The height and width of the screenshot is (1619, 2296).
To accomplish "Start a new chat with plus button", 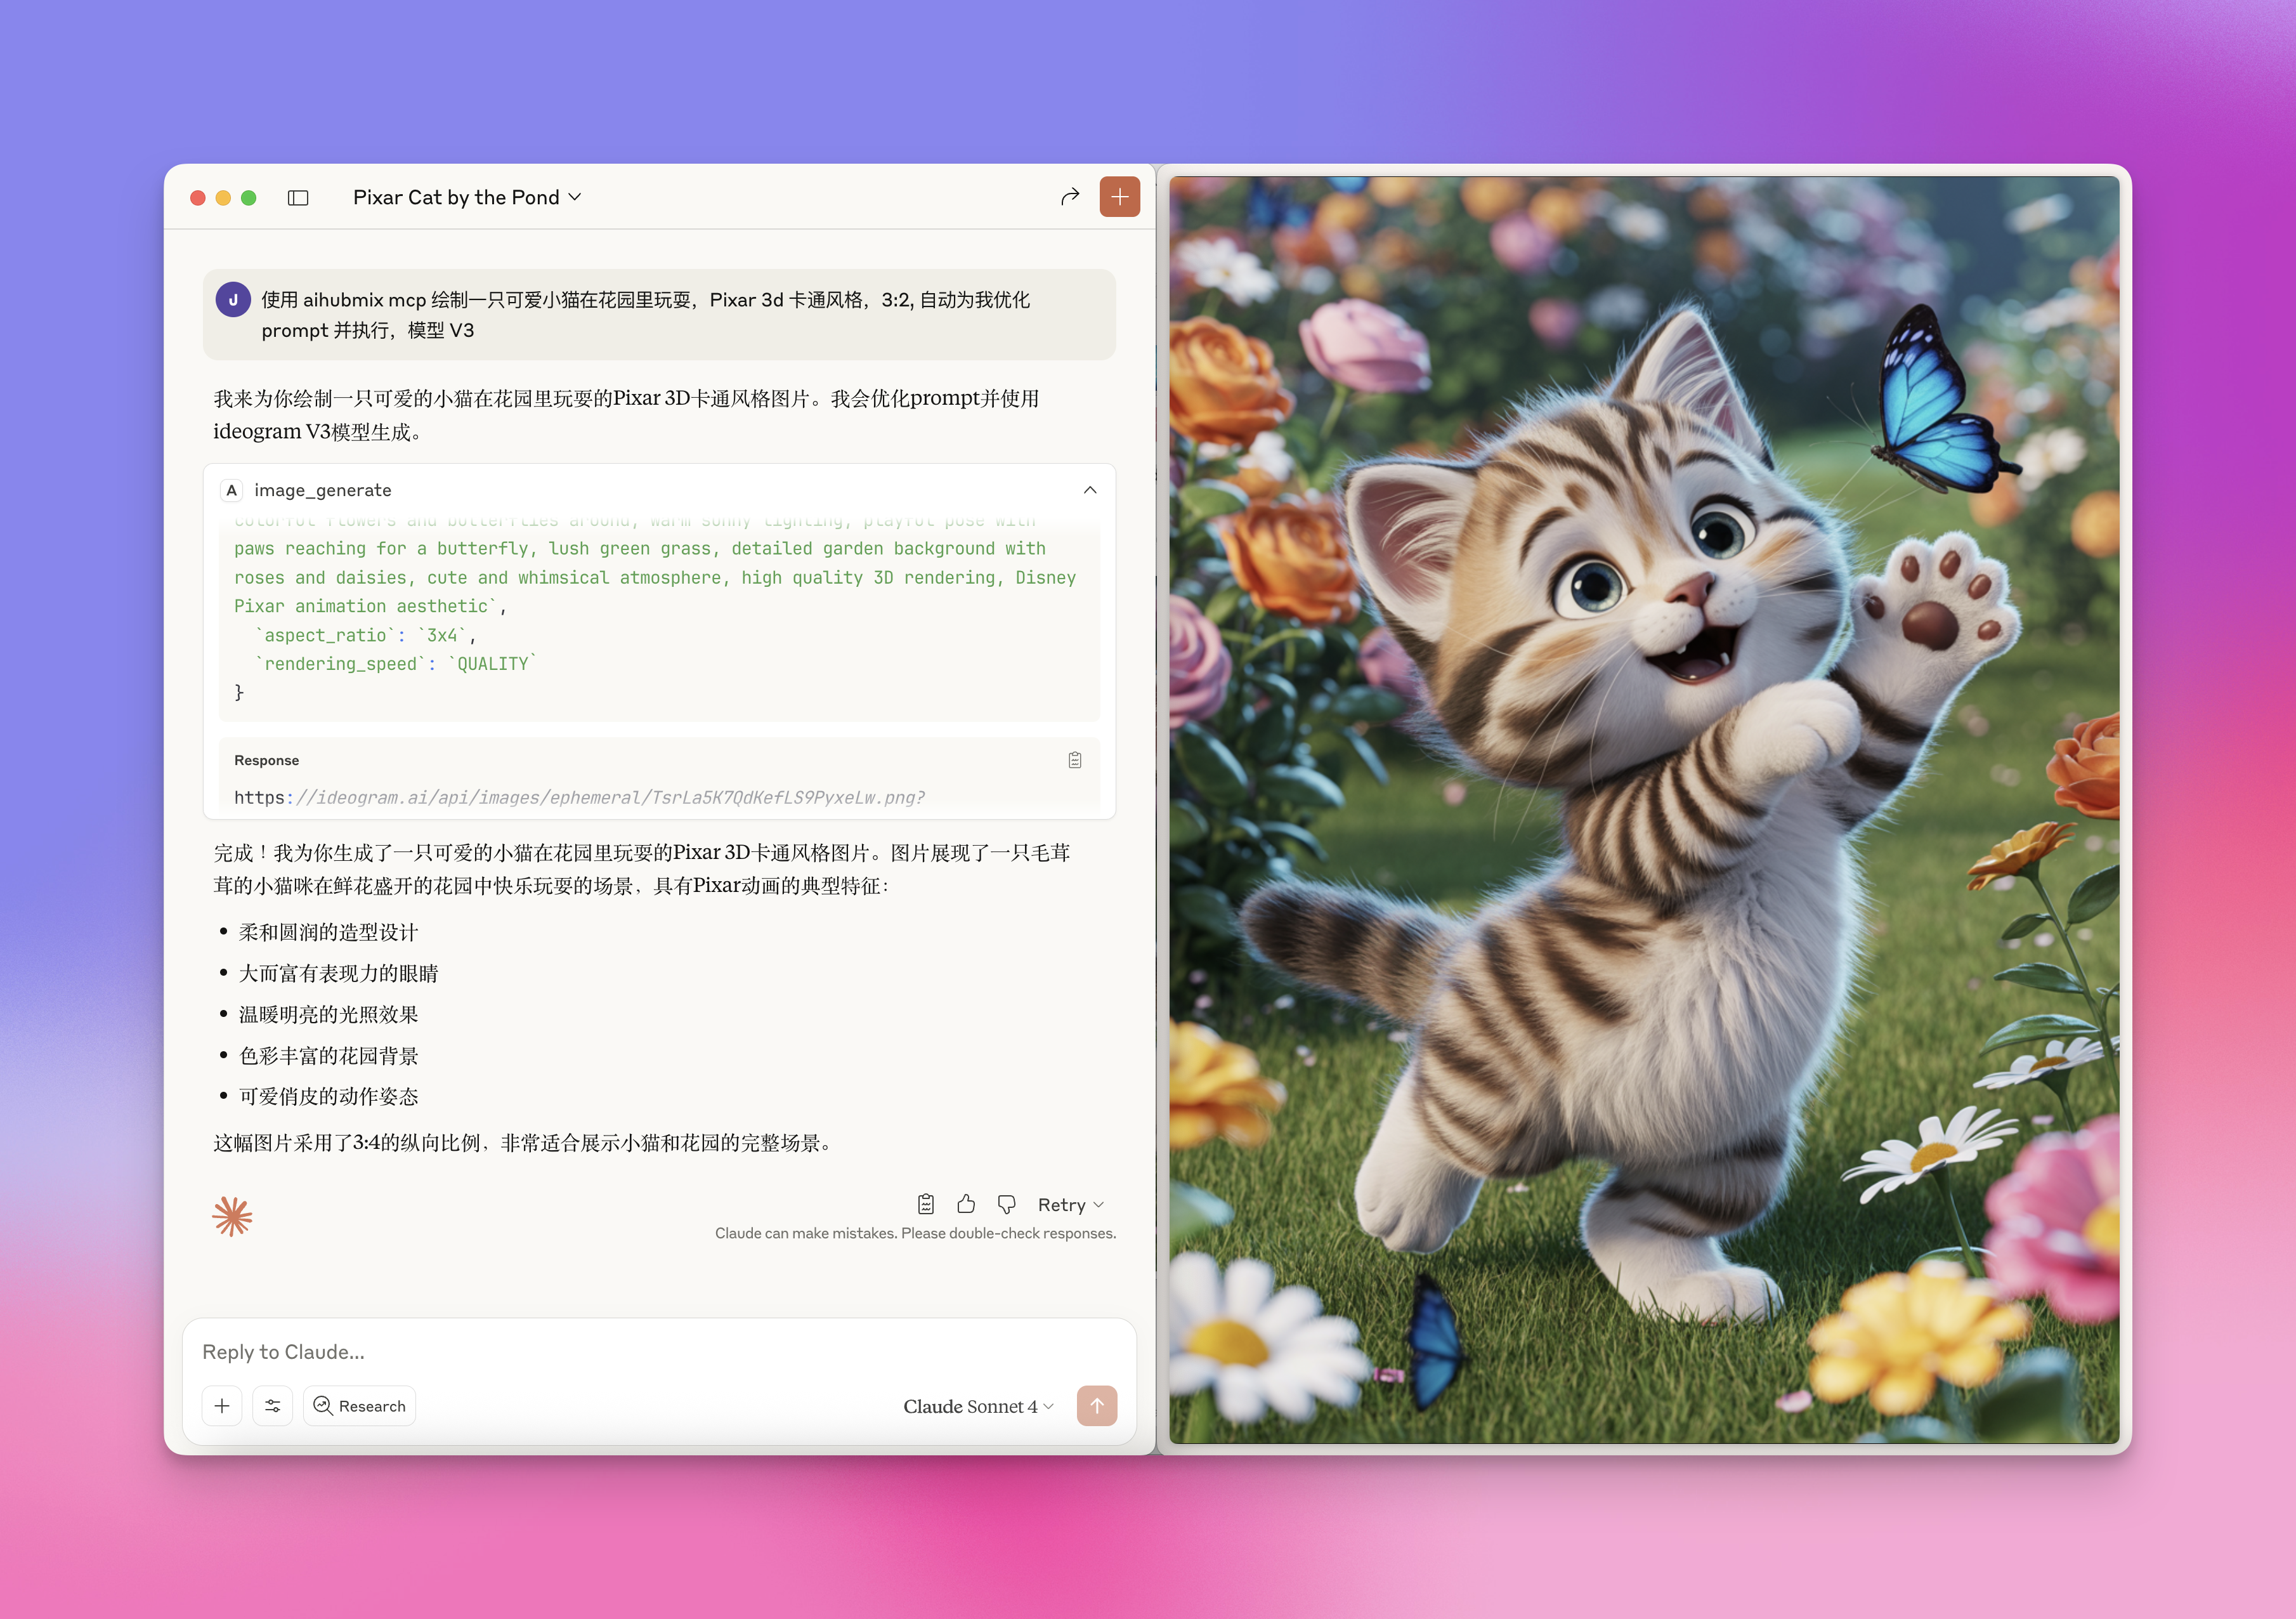I will 1119,197.
